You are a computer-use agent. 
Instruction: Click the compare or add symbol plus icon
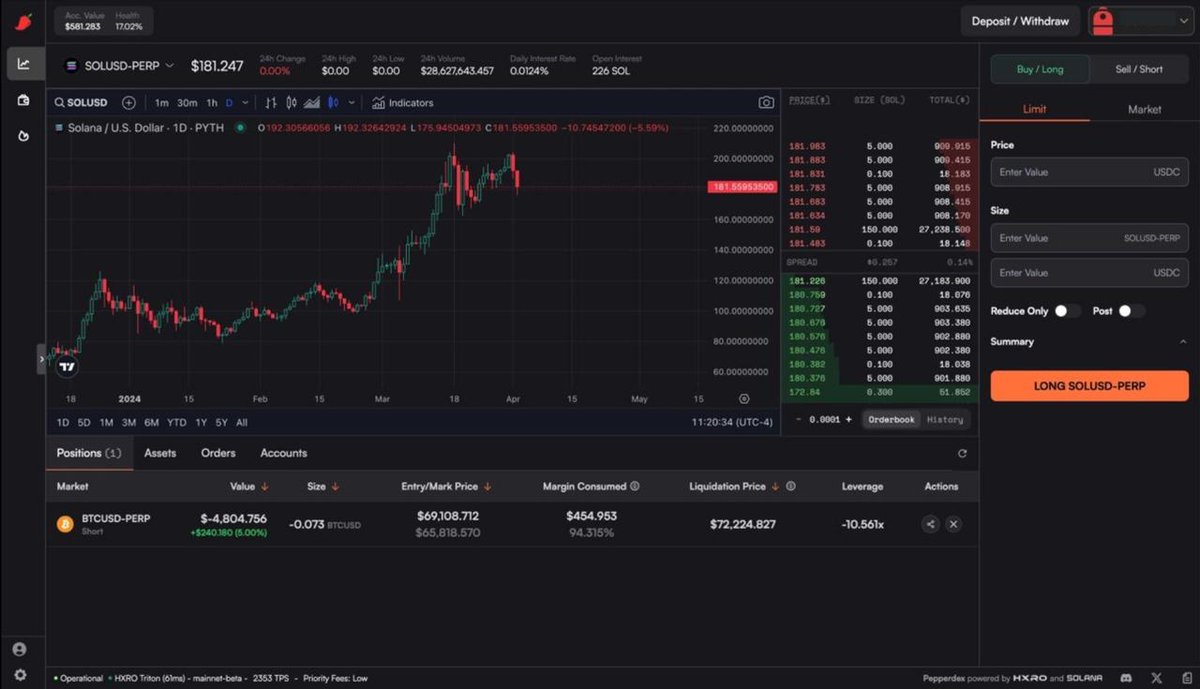tap(129, 102)
